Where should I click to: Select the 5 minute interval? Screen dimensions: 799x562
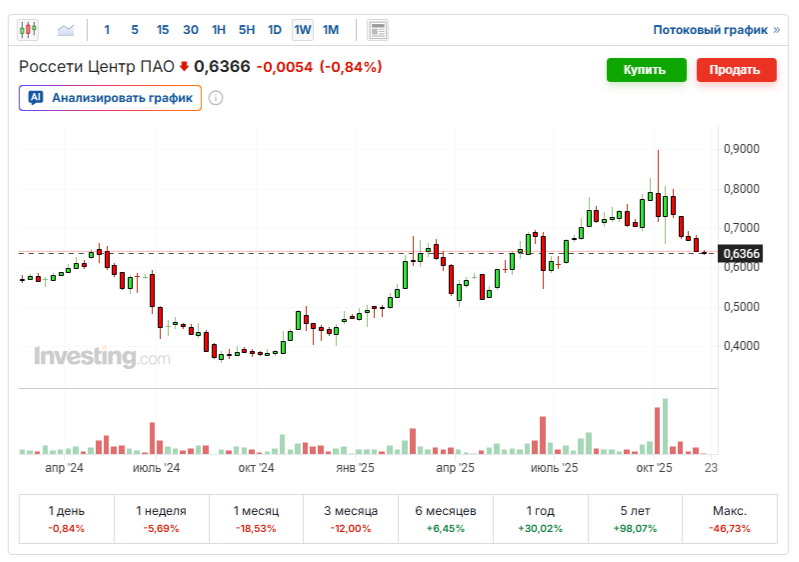tap(135, 30)
